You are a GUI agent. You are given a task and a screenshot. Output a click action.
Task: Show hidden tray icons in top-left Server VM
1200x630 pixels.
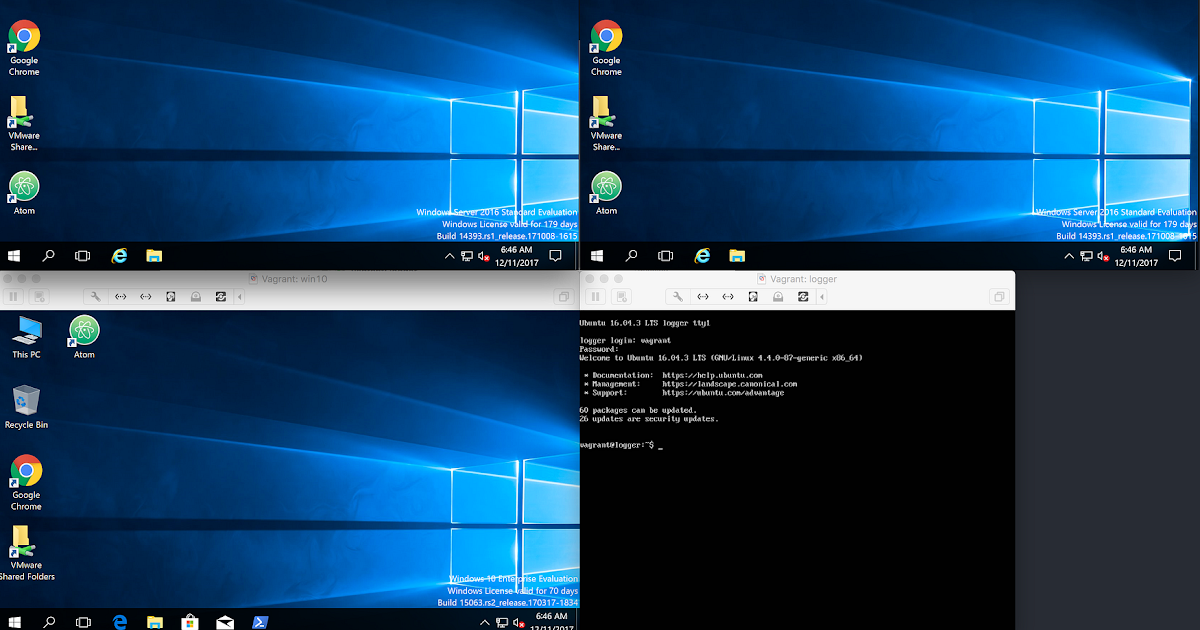tap(450, 257)
